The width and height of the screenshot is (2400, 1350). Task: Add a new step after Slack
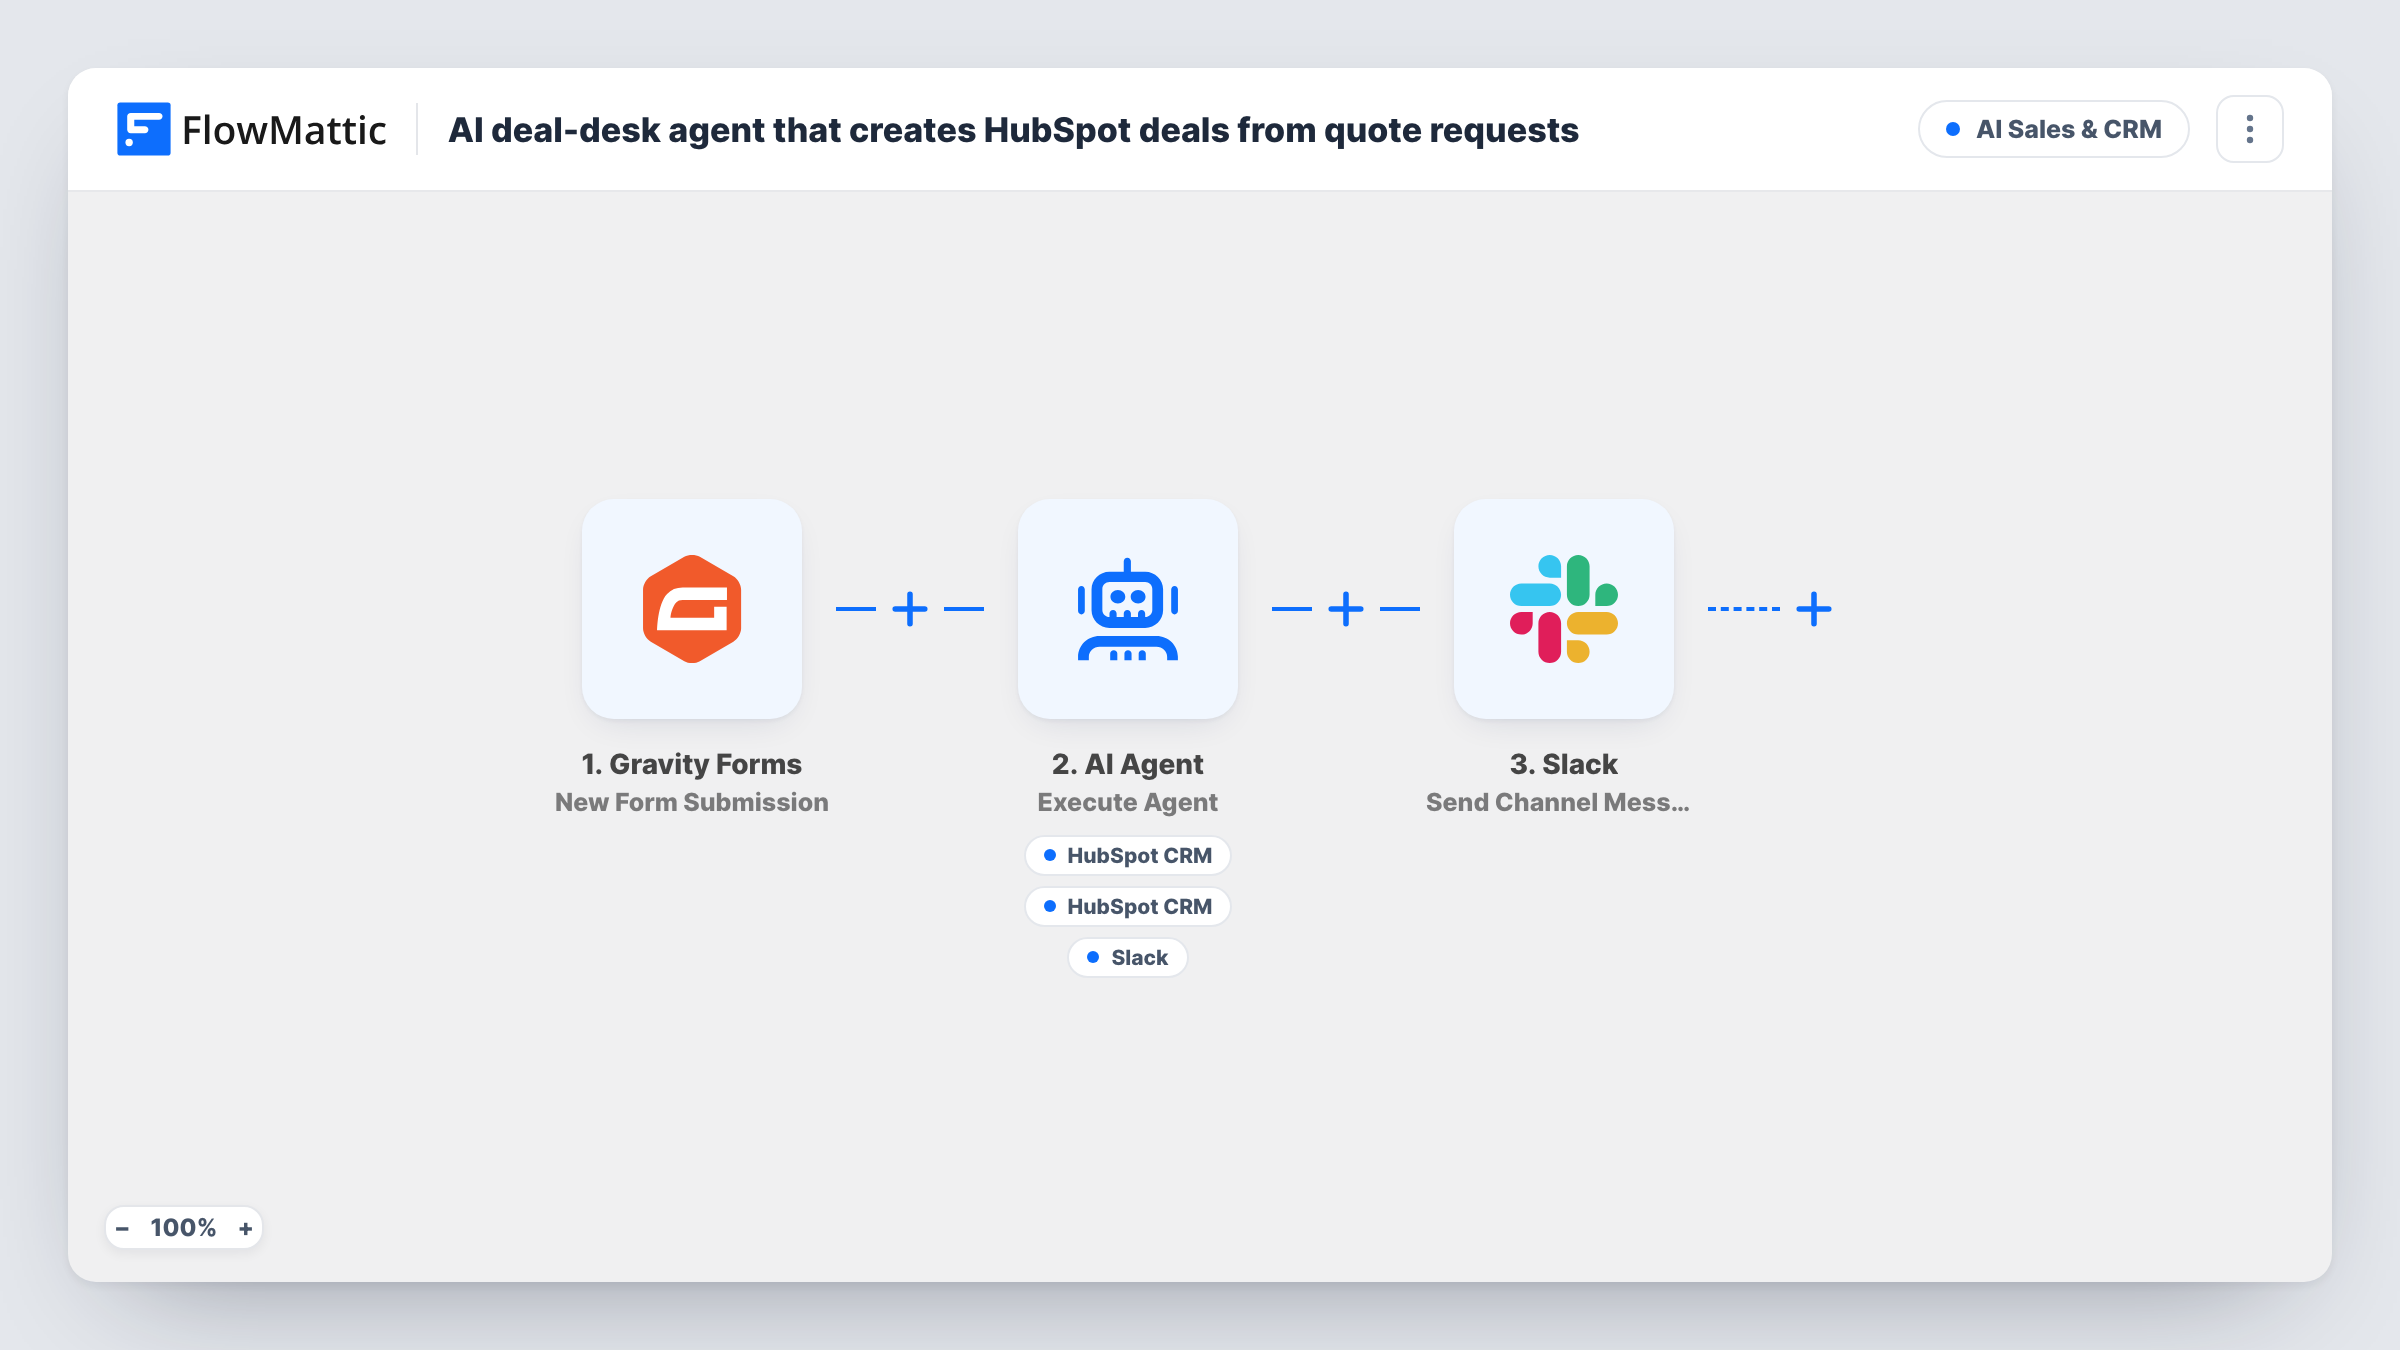[1814, 609]
